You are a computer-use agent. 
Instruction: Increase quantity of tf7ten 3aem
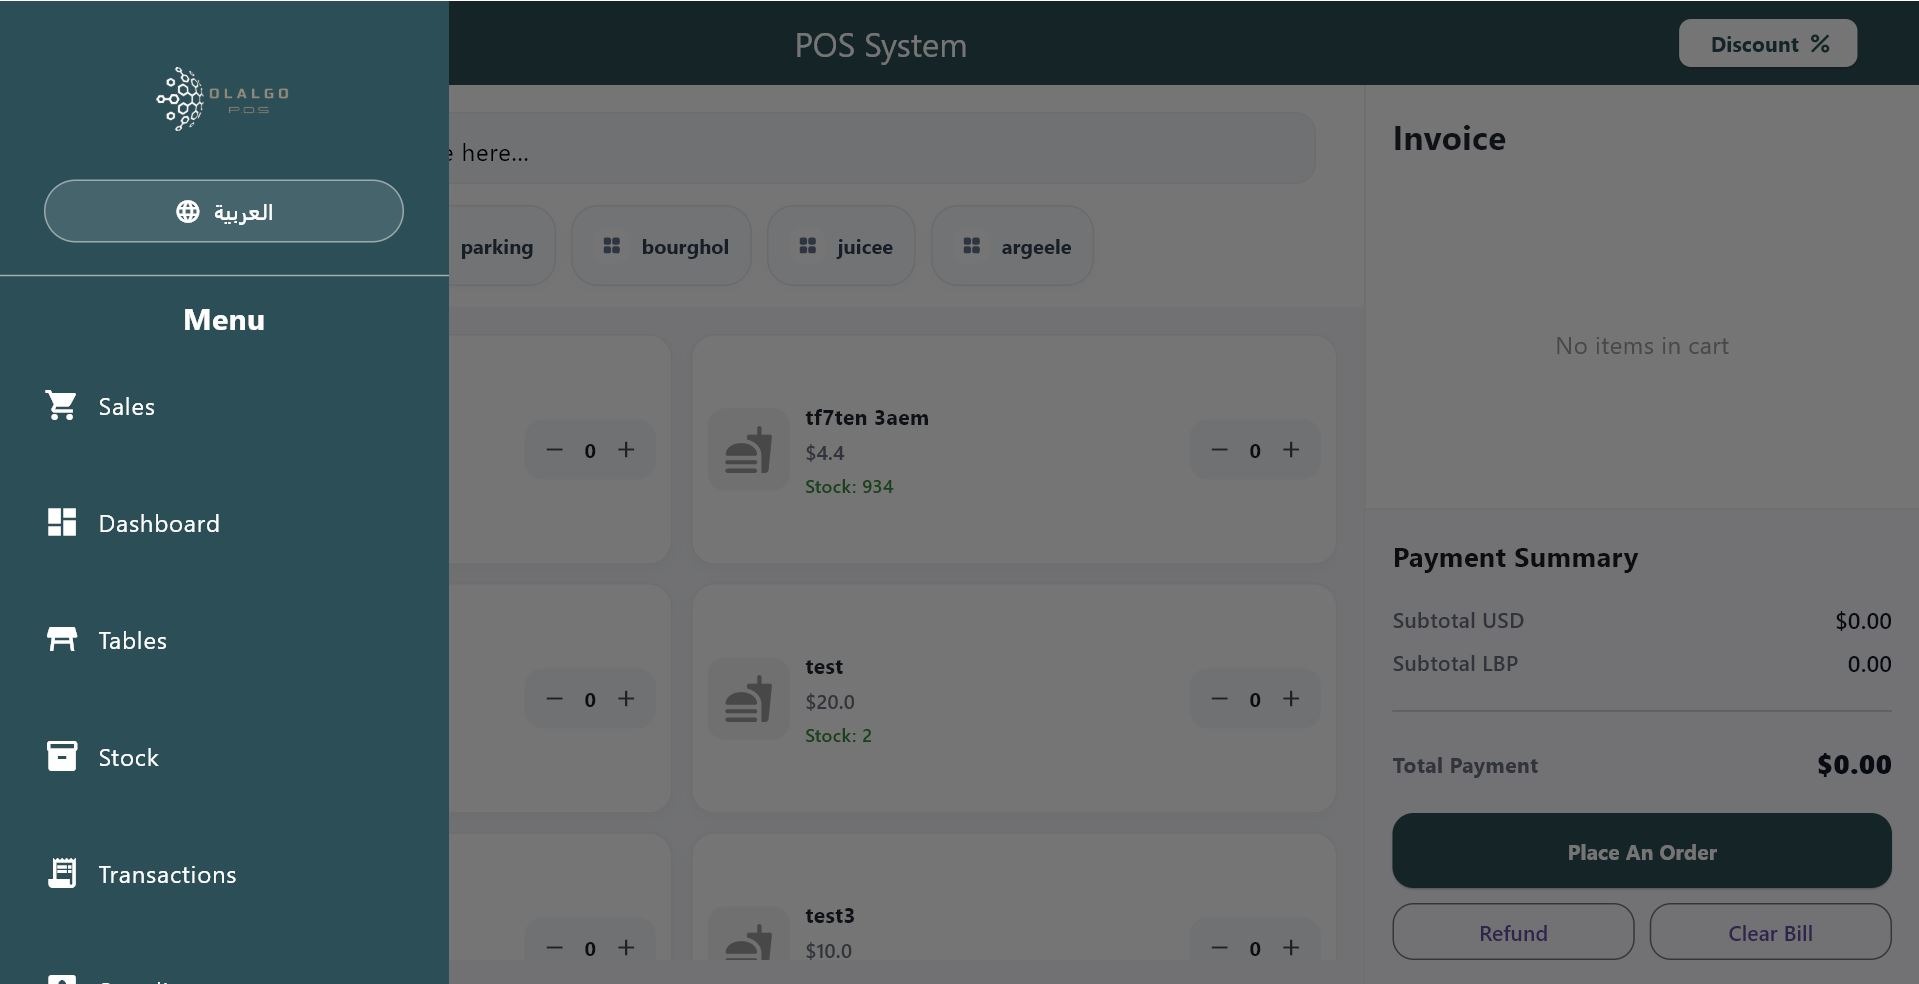[1291, 450]
